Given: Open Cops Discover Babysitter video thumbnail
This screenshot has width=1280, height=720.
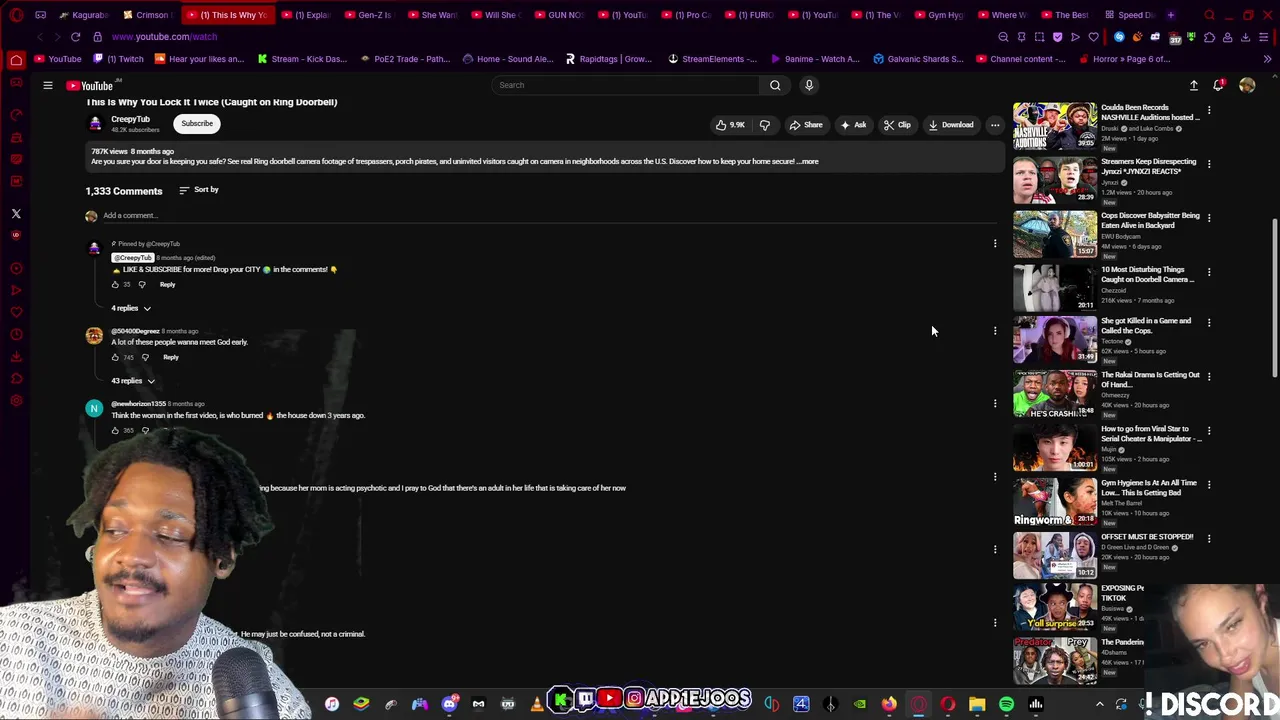Looking at the screenshot, I should point(1055,233).
